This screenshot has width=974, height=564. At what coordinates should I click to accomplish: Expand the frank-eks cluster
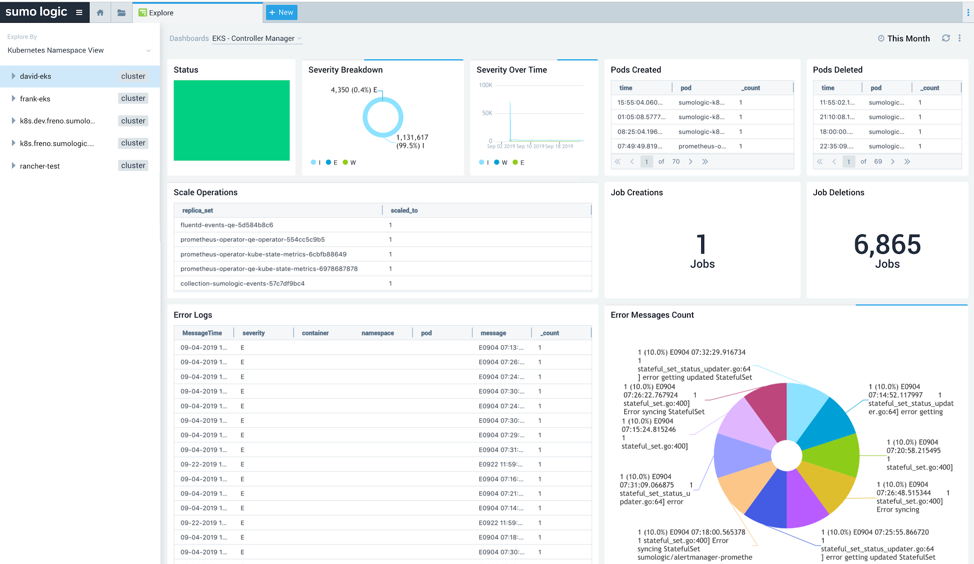pos(13,98)
